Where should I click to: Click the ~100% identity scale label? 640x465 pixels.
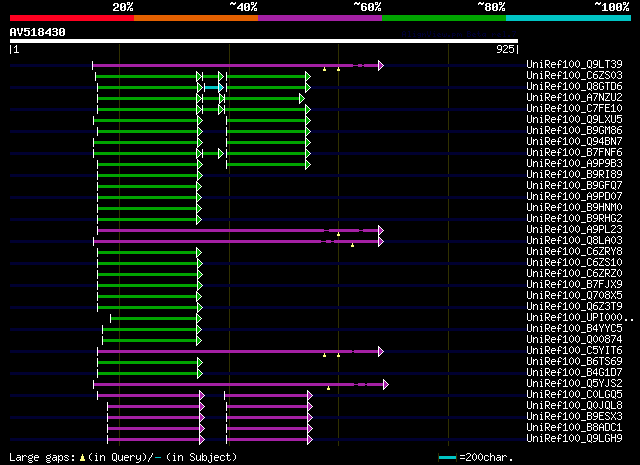(612, 7)
